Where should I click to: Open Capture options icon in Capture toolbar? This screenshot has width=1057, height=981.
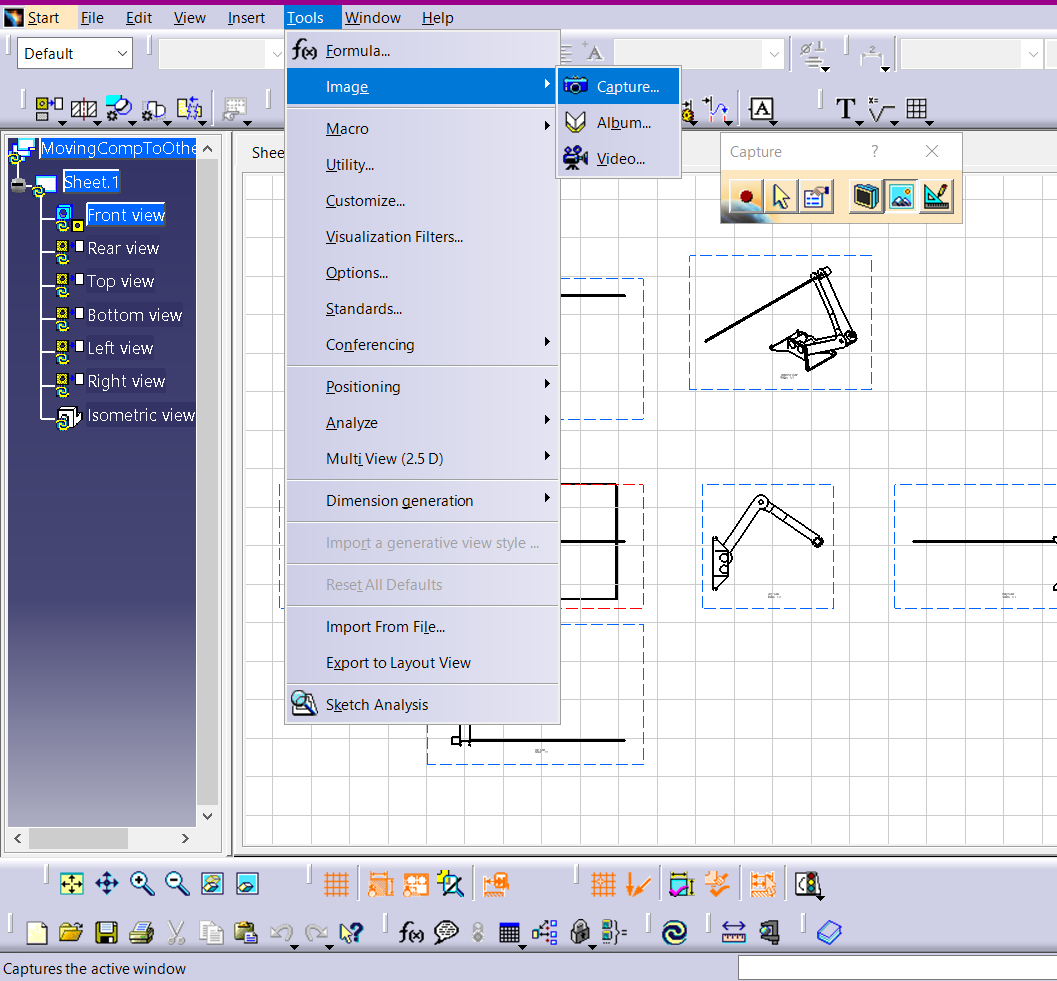[817, 197]
